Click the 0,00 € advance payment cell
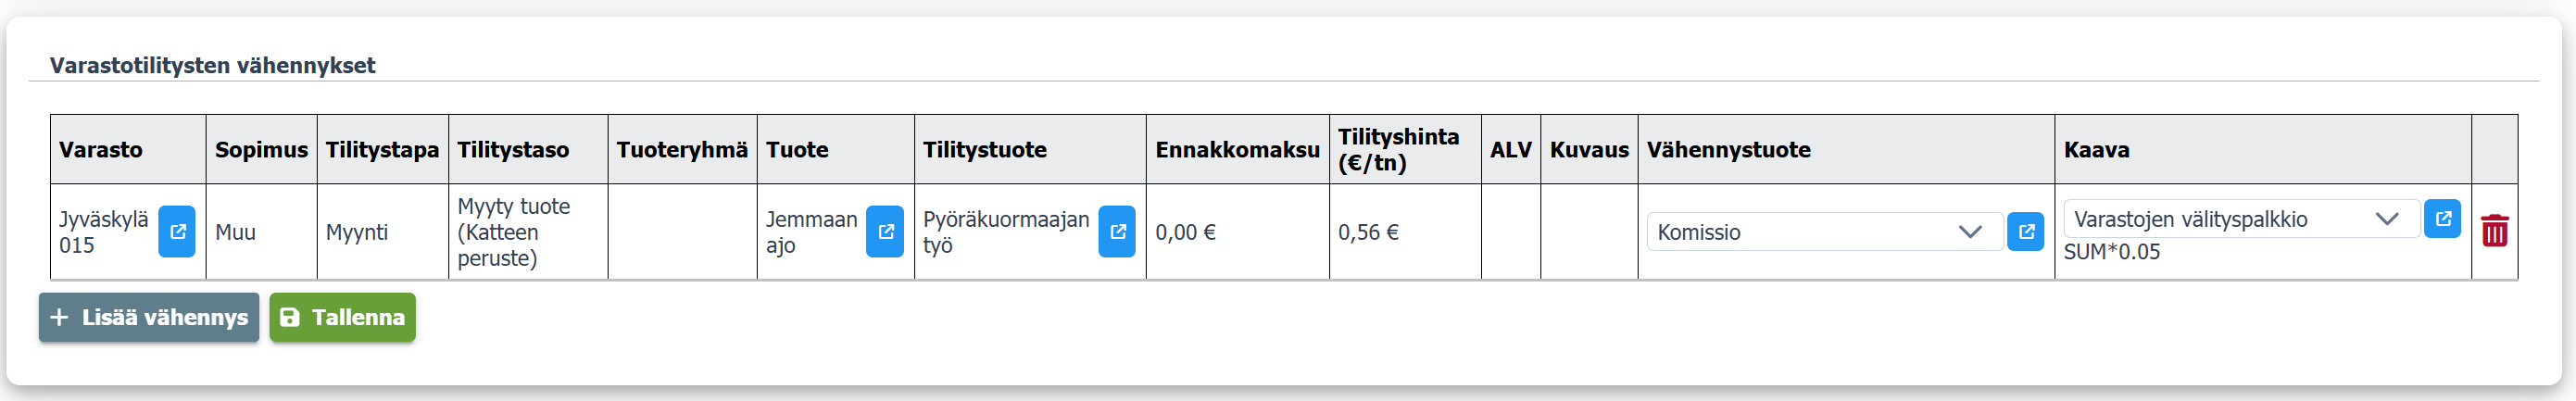Viewport: 2576px width, 401px height. point(1185,233)
